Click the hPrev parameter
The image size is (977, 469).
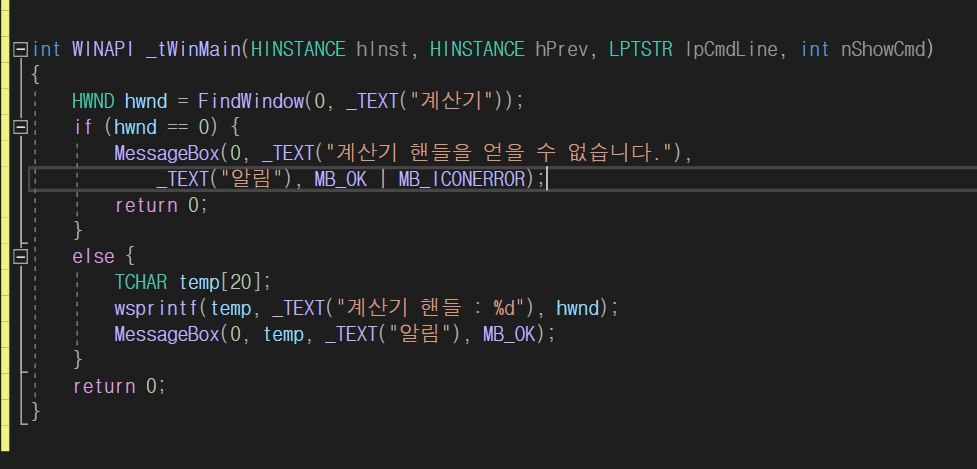coord(562,49)
